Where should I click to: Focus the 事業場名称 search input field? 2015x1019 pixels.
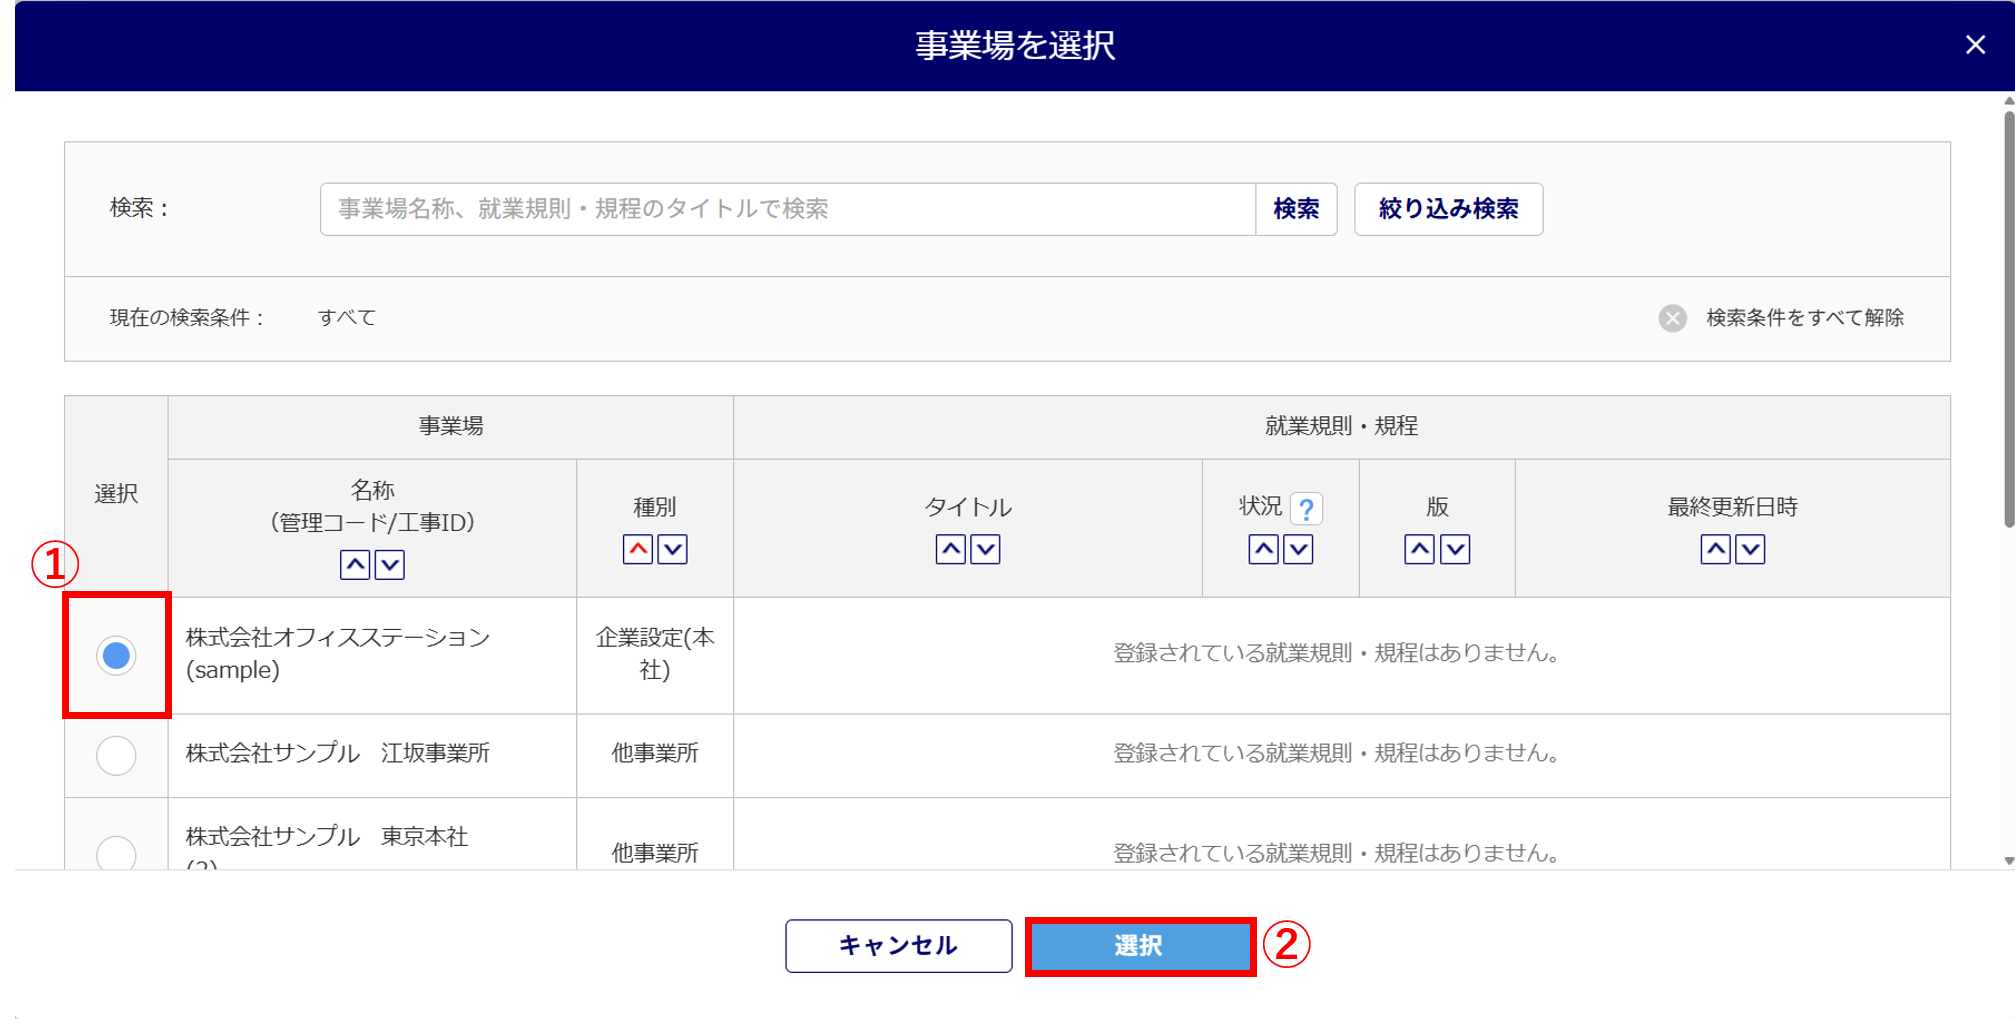pyautogui.click(x=787, y=209)
